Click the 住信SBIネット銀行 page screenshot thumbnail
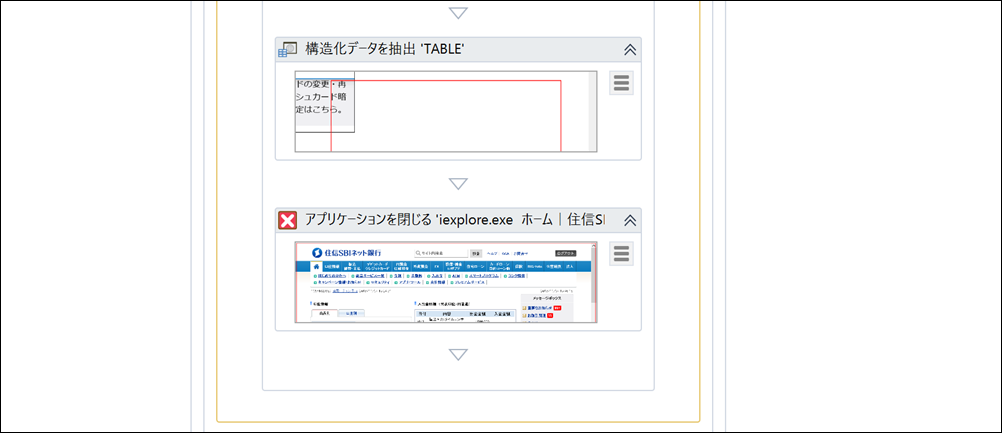 (x=446, y=282)
